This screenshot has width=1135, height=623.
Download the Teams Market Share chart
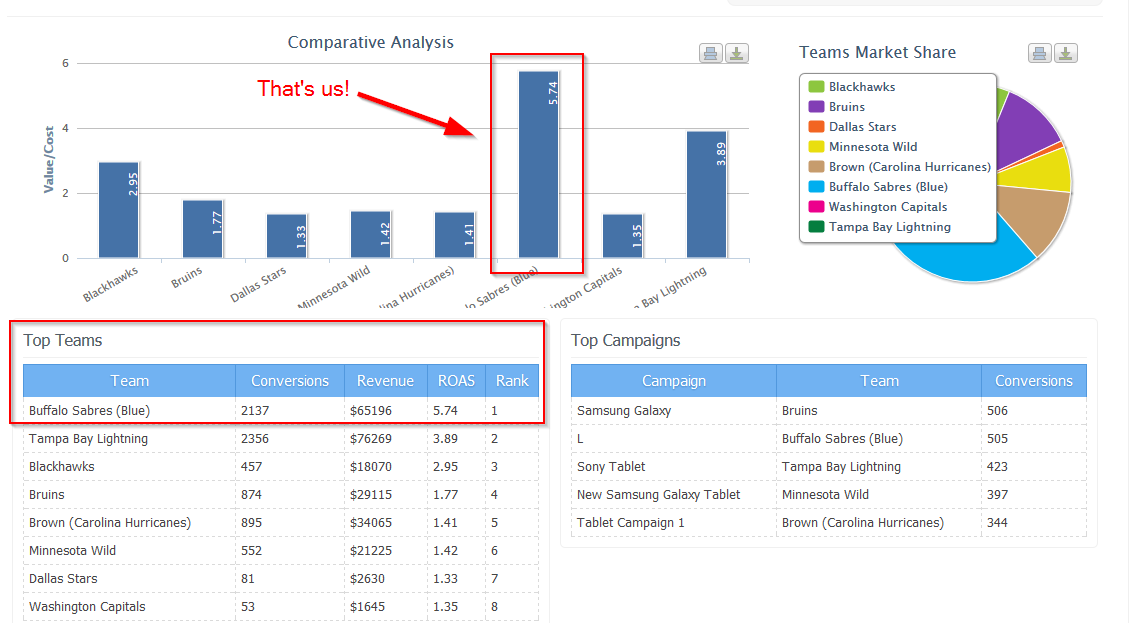coord(1065,53)
